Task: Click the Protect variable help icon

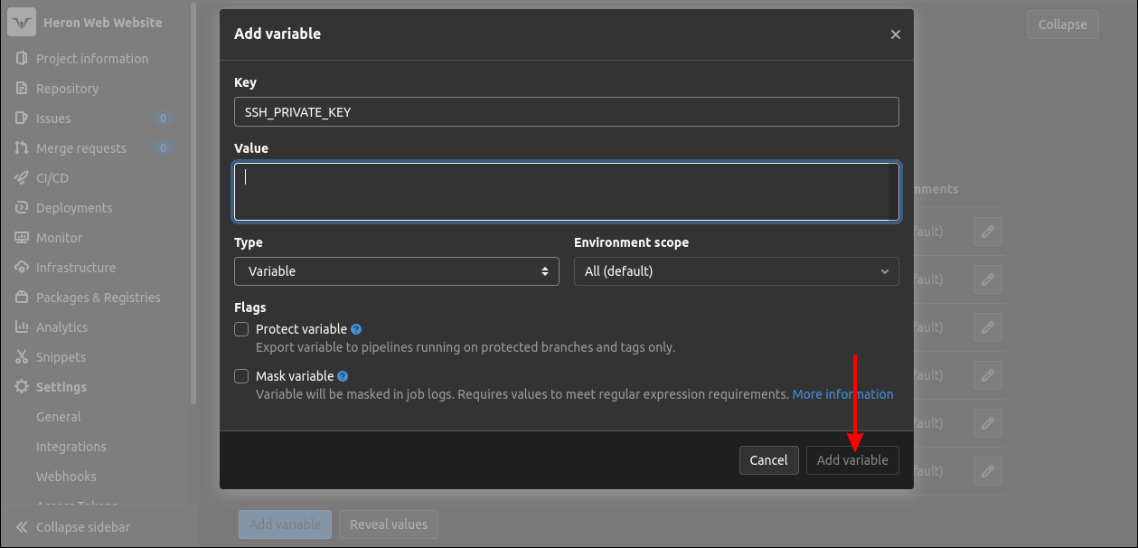Action: [x=356, y=330]
